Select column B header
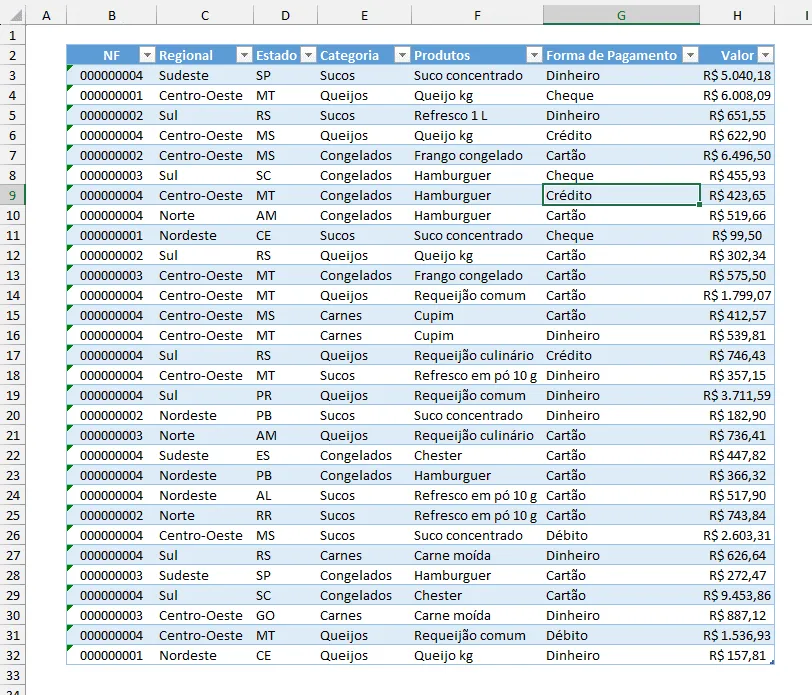This screenshot has height=695, width=812. tap(111, 16)
